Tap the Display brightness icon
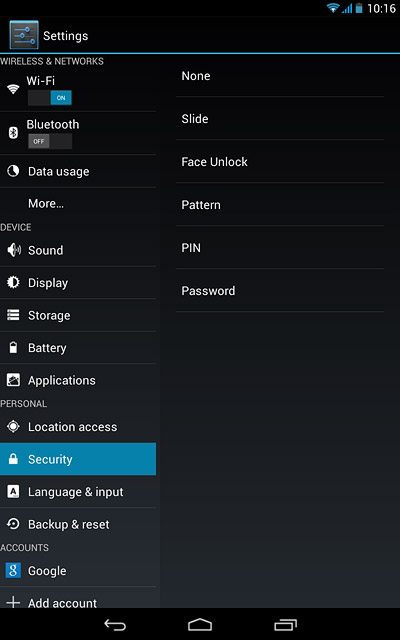This screenshot has width=400, height=640. (x=13, y=282)
